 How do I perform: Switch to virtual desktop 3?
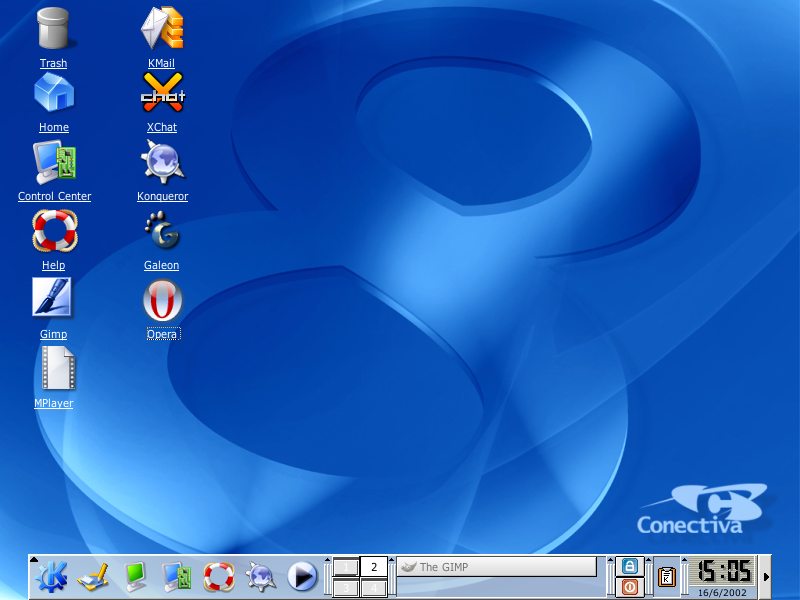(345, 588)
